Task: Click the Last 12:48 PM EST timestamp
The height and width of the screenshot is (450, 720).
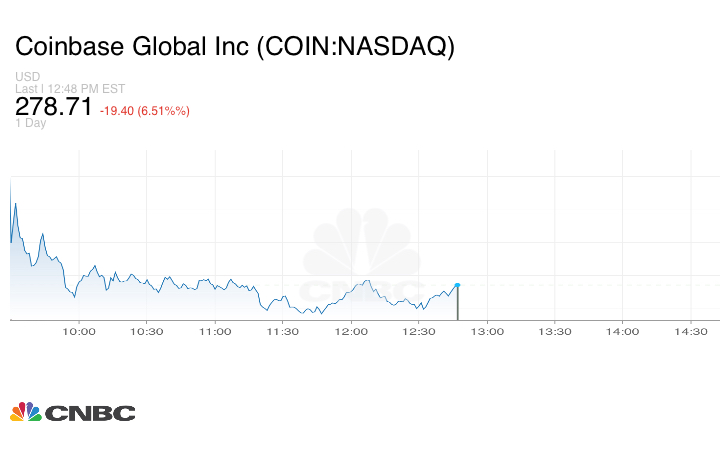Action: pyautogui.click(x=68, y=89)
